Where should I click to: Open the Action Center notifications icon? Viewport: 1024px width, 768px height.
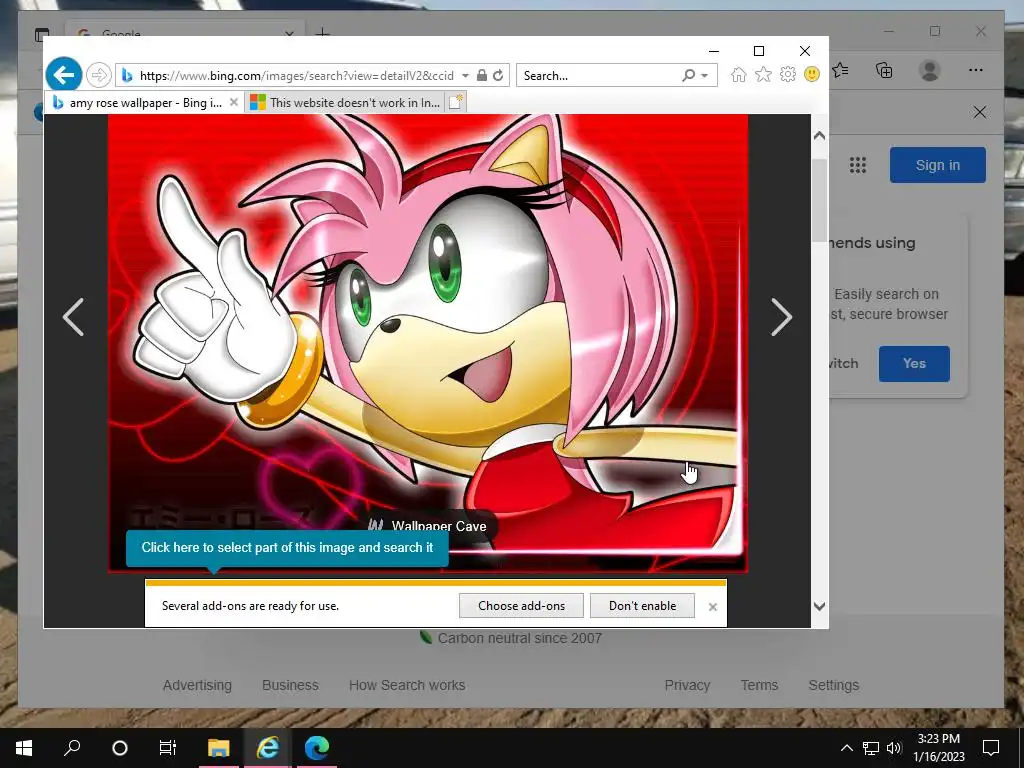(x=991, y=748)
